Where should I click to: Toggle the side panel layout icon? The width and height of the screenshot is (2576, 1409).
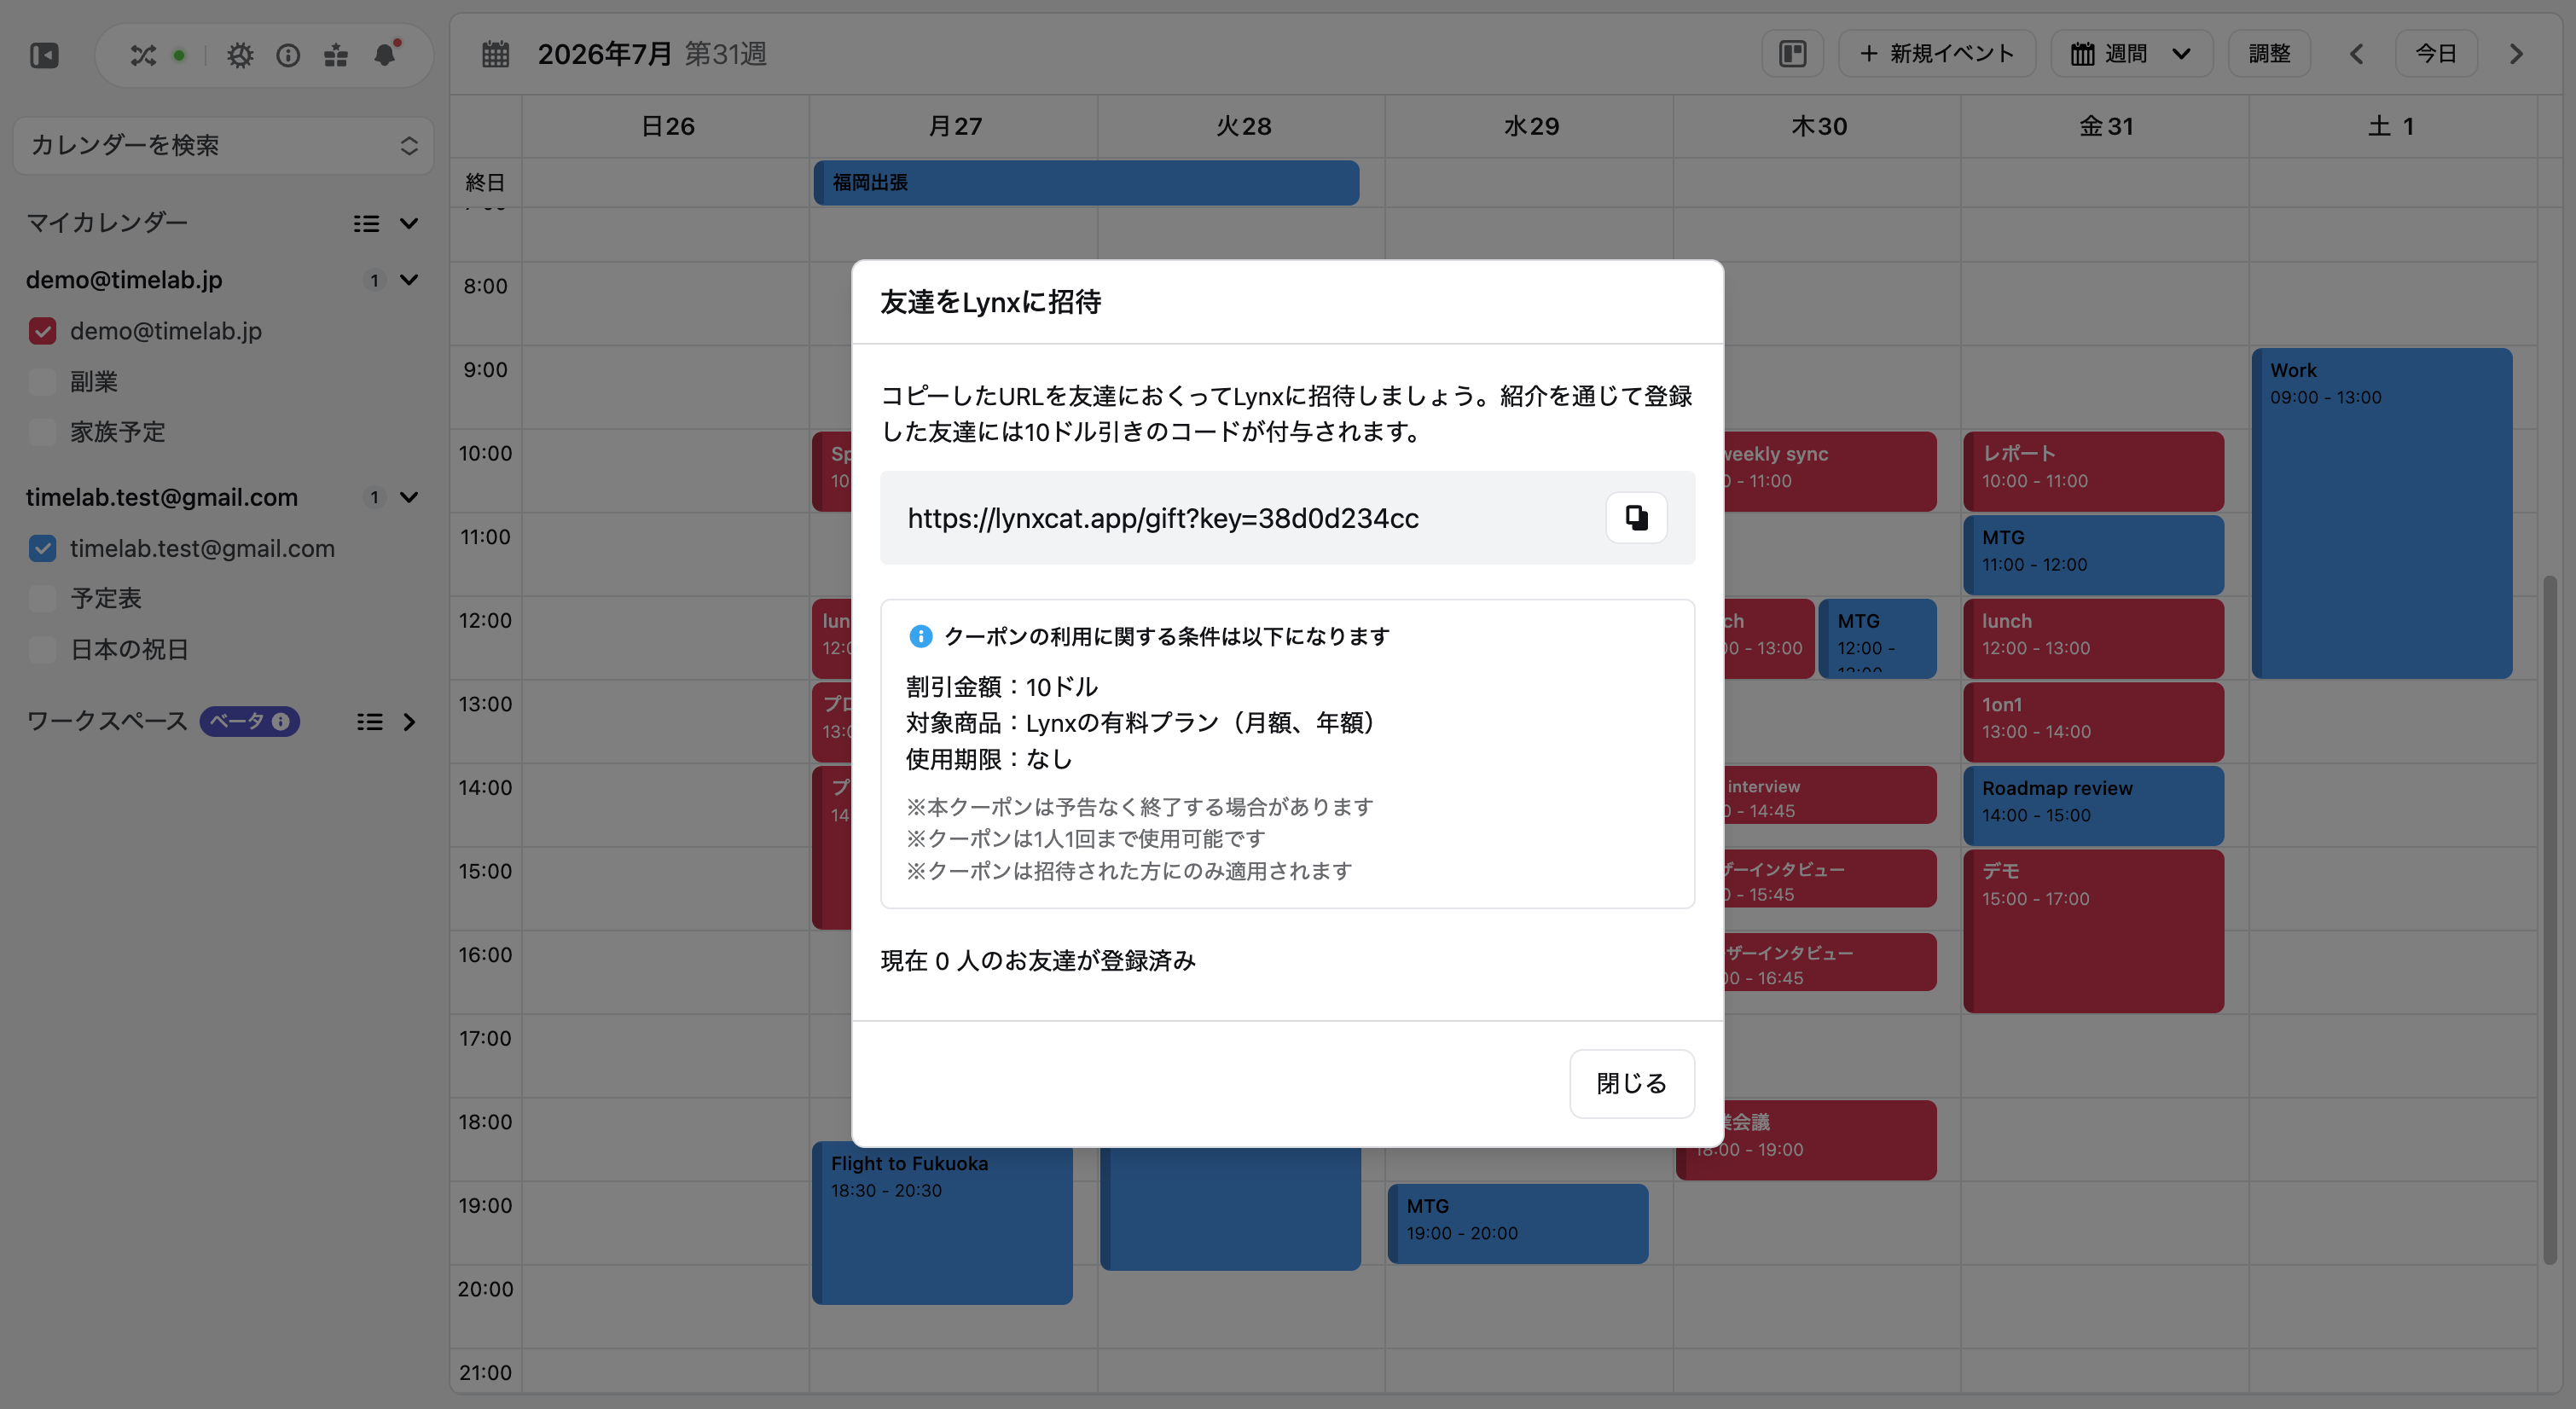coord(1792,54)
